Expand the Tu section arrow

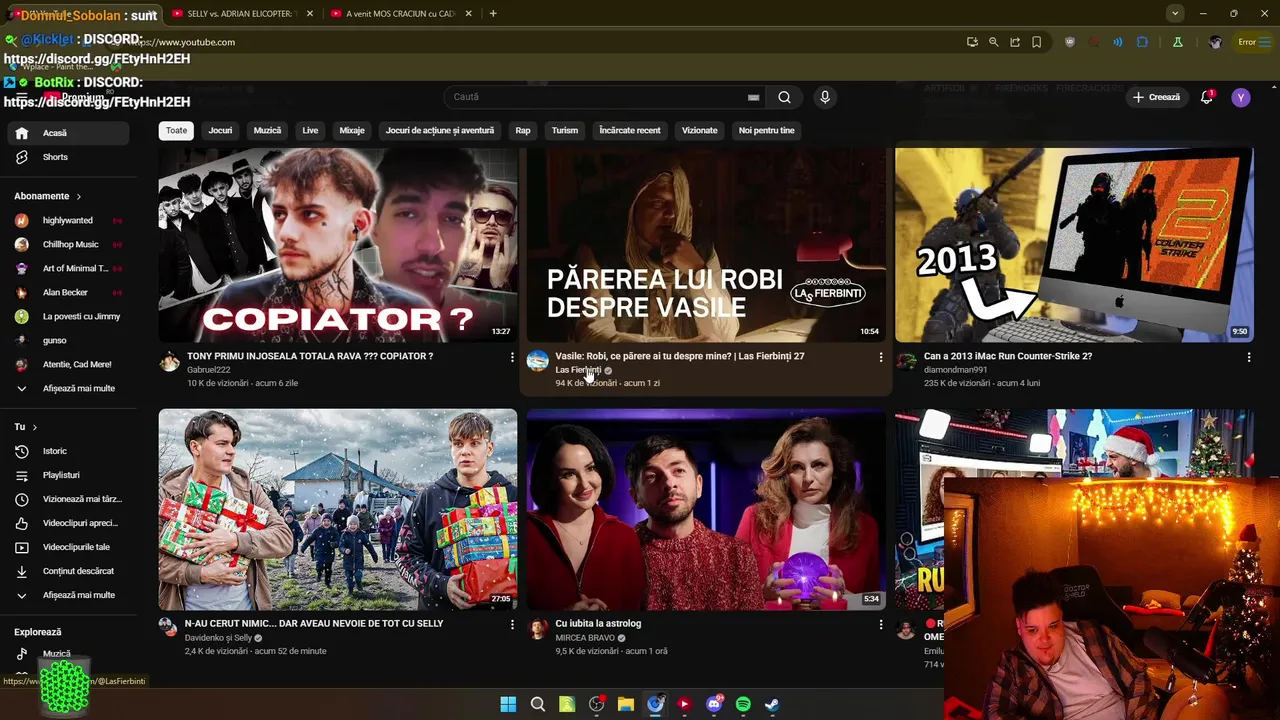(34, 427)
